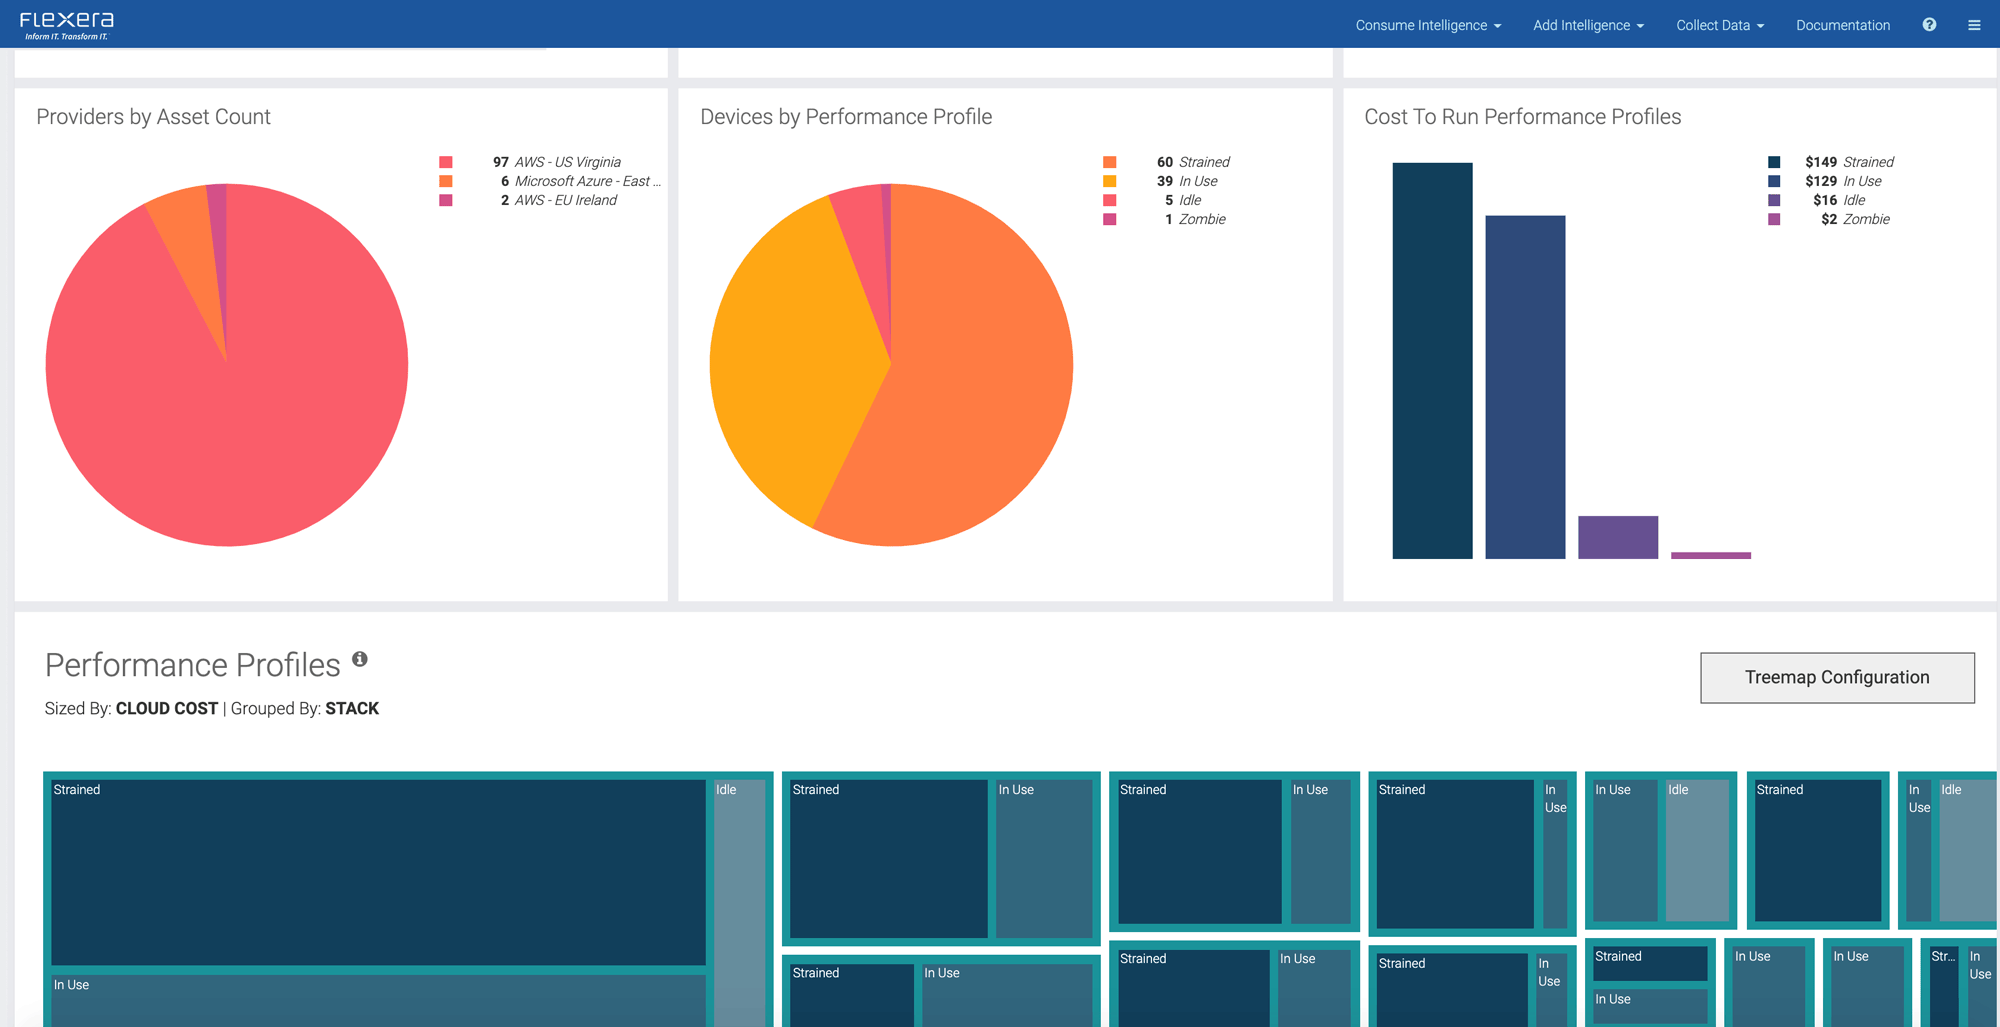The width and height of the screenshot is (2000, 1027).
Task: Click the Flexera logo
Action: (x=67, y=25)
